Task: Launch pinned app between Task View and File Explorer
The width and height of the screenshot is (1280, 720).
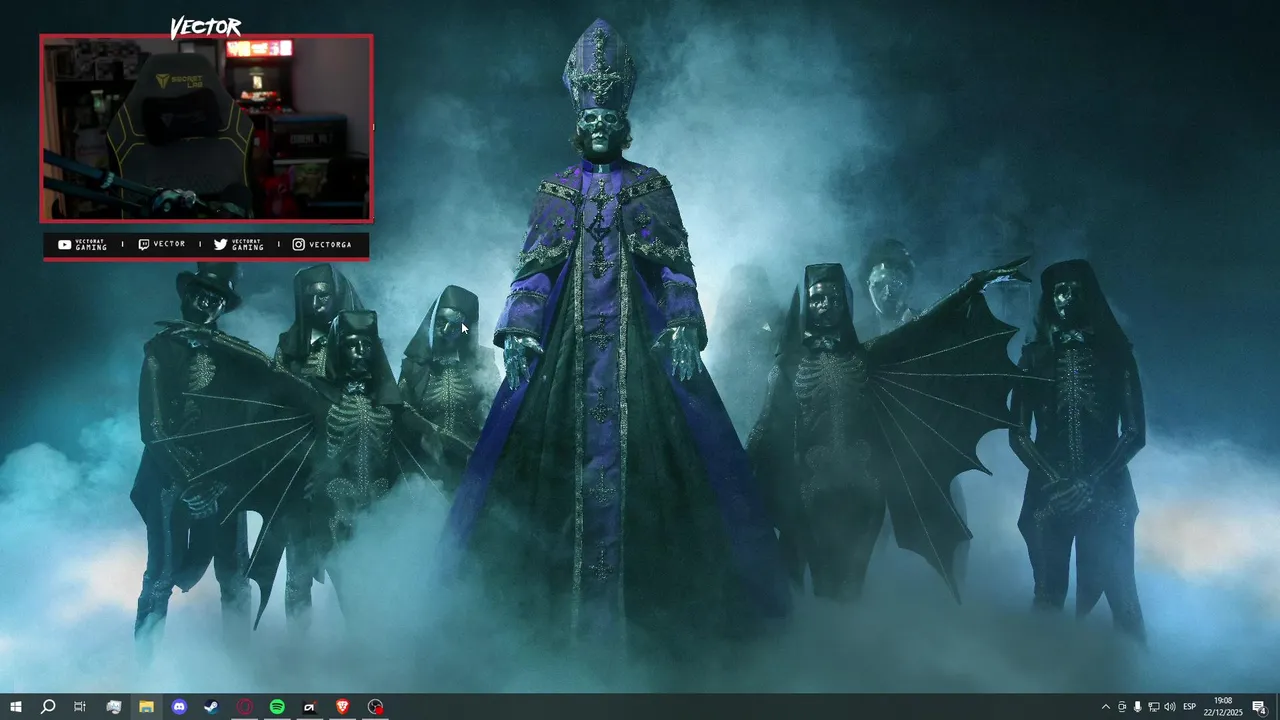Action: [x=114, y=707]
